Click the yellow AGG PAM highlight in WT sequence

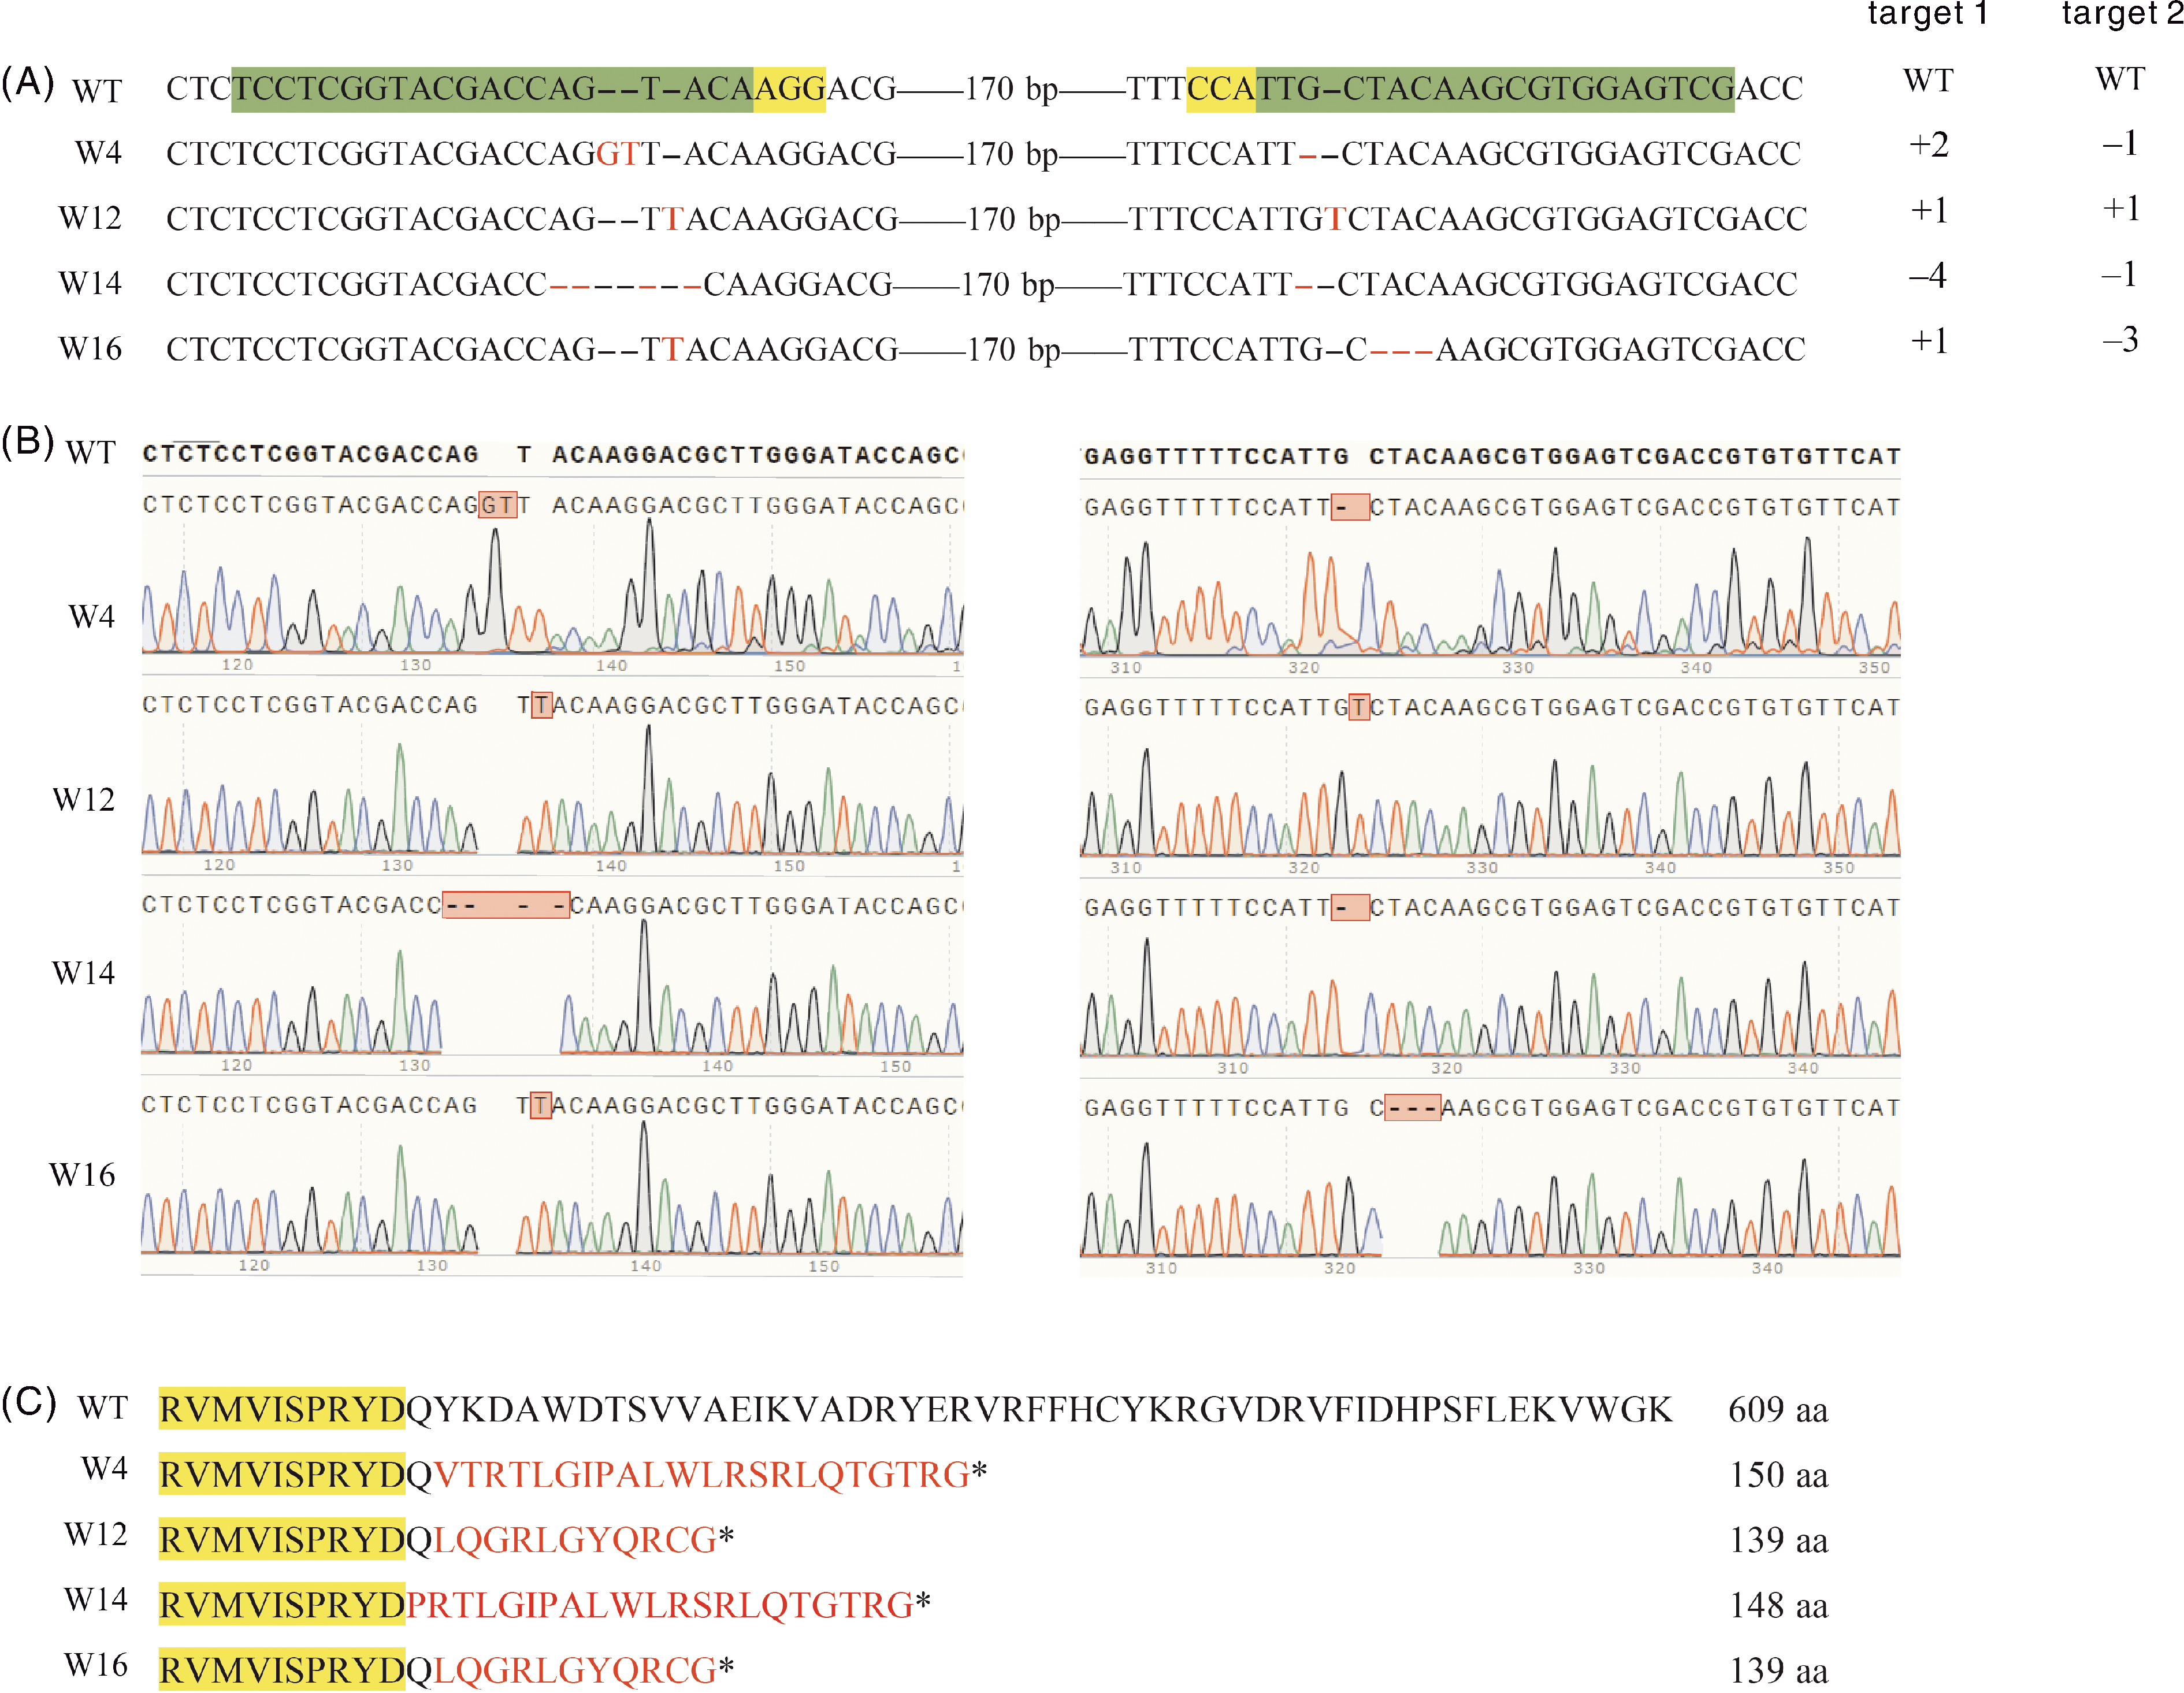[789, 89]
